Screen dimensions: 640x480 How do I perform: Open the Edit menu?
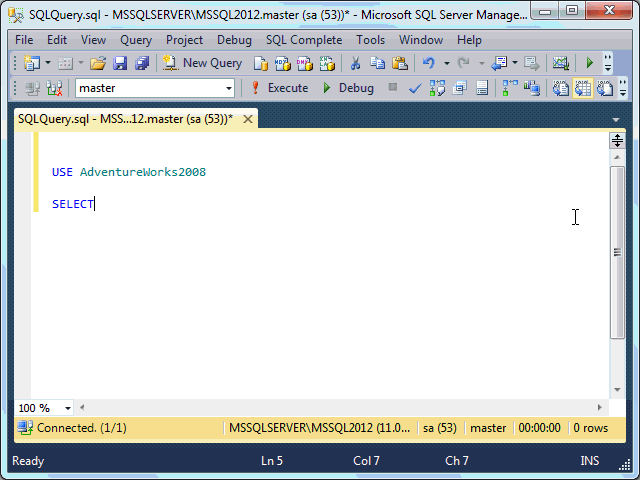click(x=57, y=40)
